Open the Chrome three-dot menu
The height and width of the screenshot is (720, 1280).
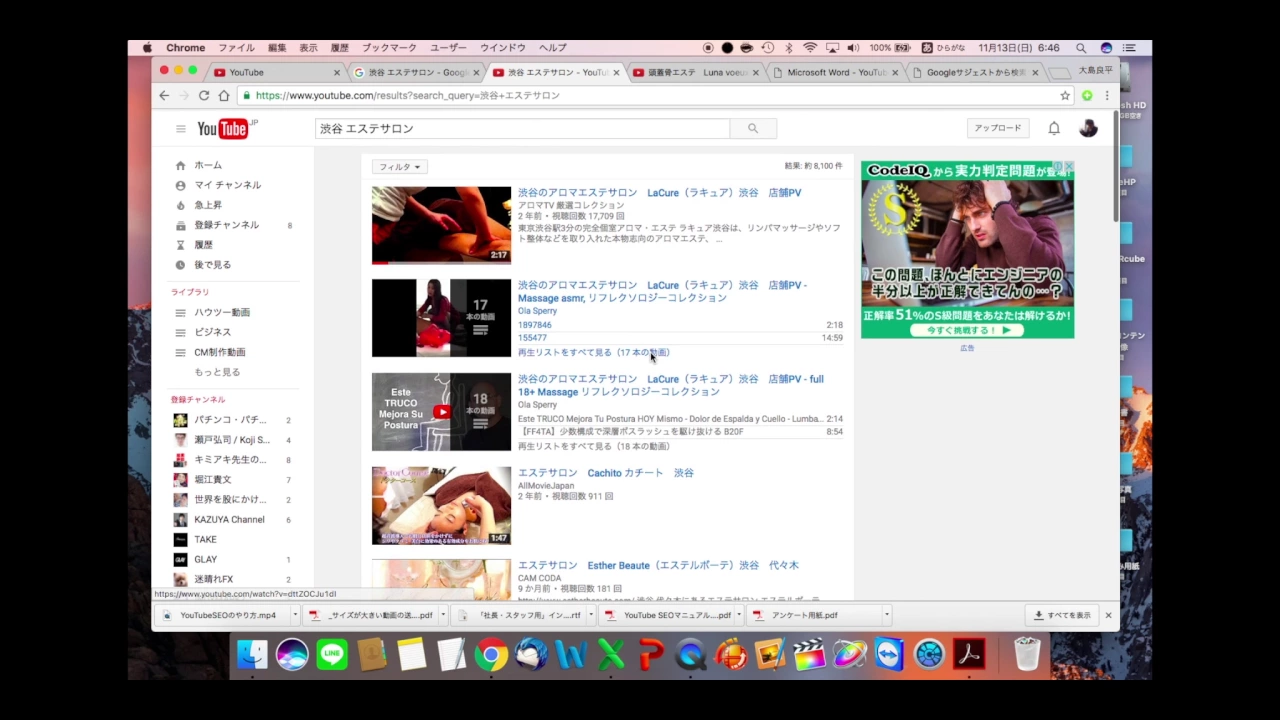click(1107, 96)
